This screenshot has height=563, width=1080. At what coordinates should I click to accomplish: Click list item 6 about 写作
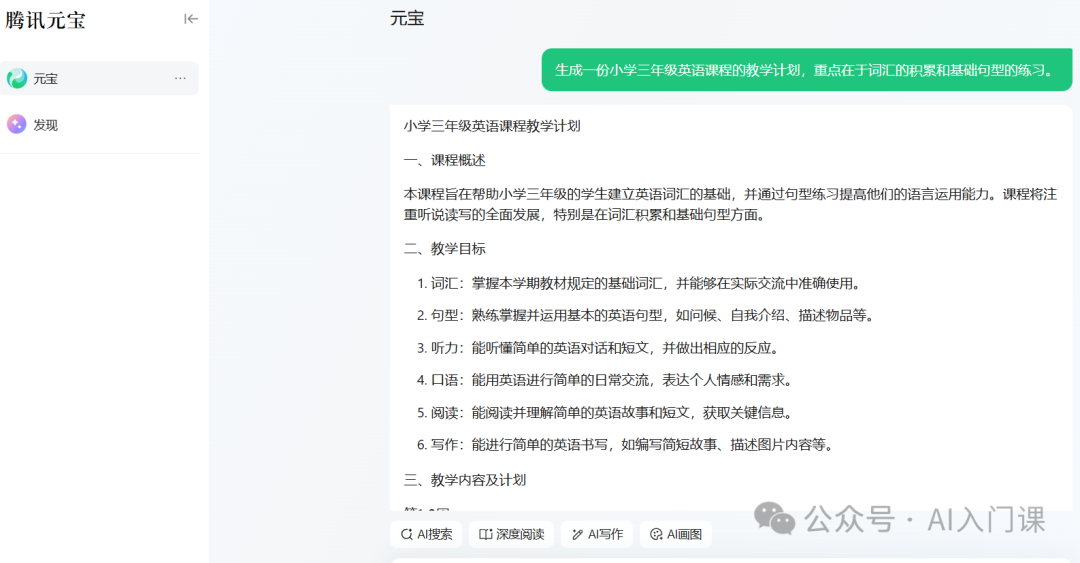point(625,445)
